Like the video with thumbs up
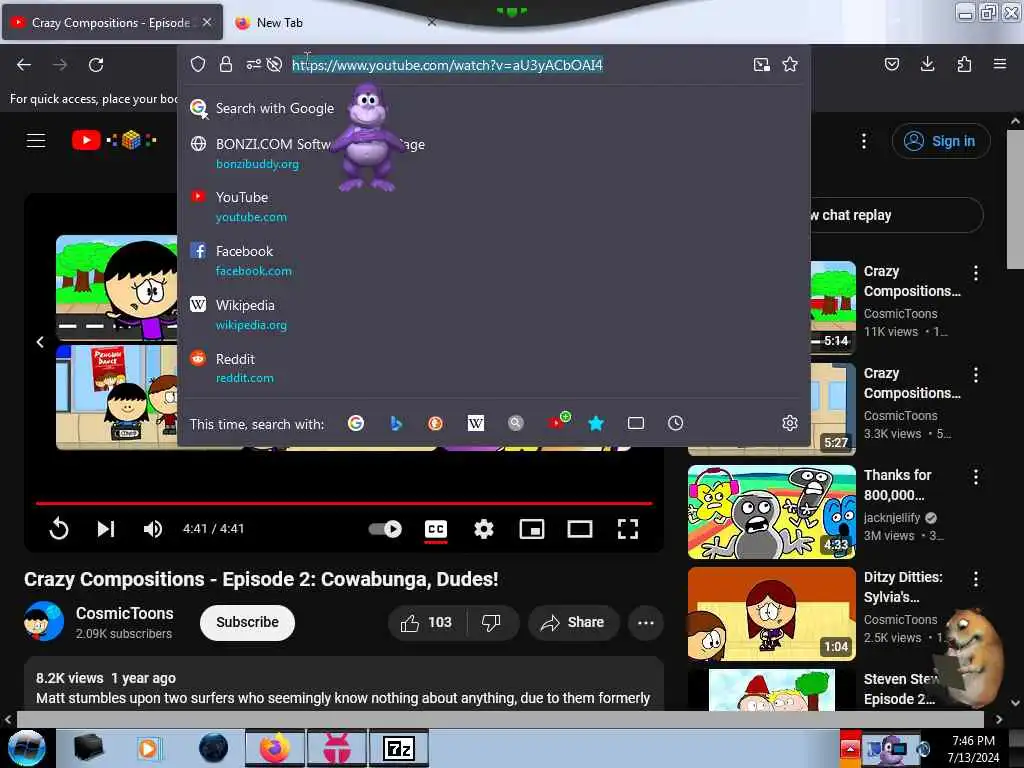This screenshot has width=1024, height=768. [427, 622]
